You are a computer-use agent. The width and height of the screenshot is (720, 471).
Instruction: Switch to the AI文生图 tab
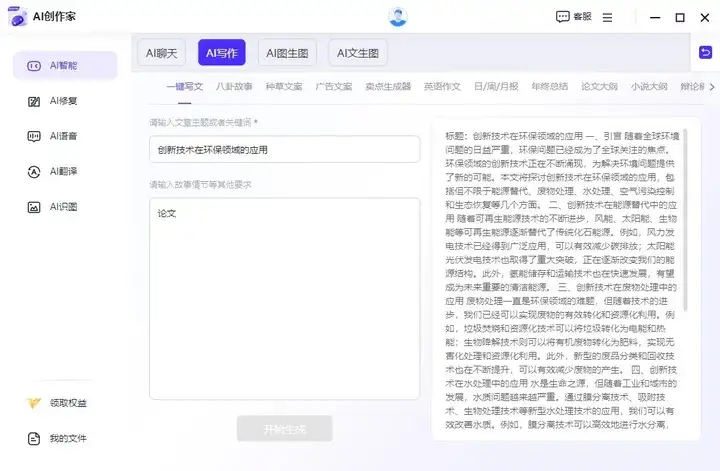click(357, 53)
